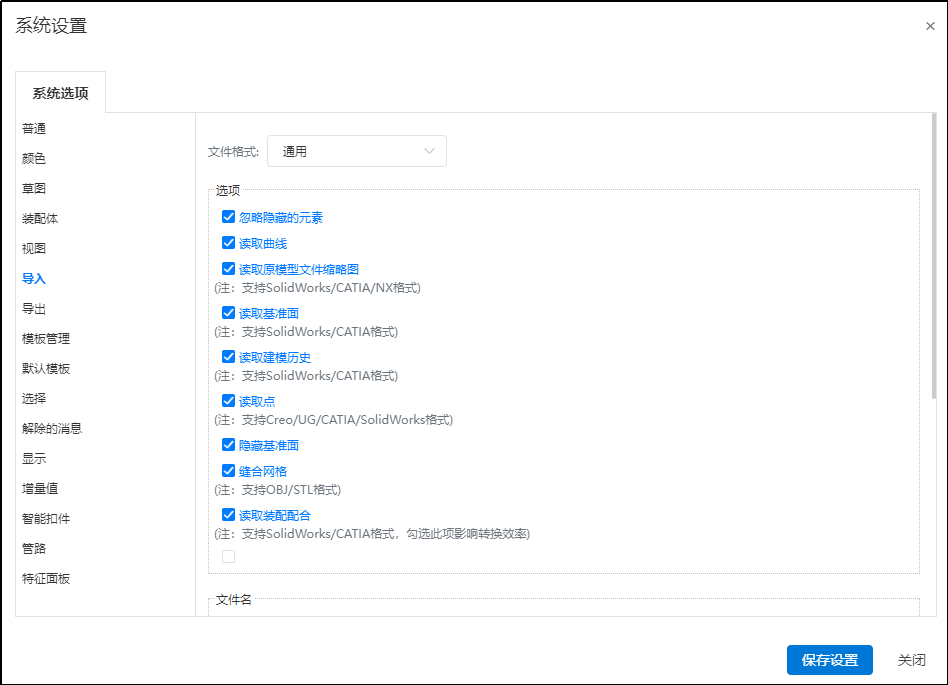Click the 关闭 button
The height and width of the screenshot is (685, 948).
point(911,660)
